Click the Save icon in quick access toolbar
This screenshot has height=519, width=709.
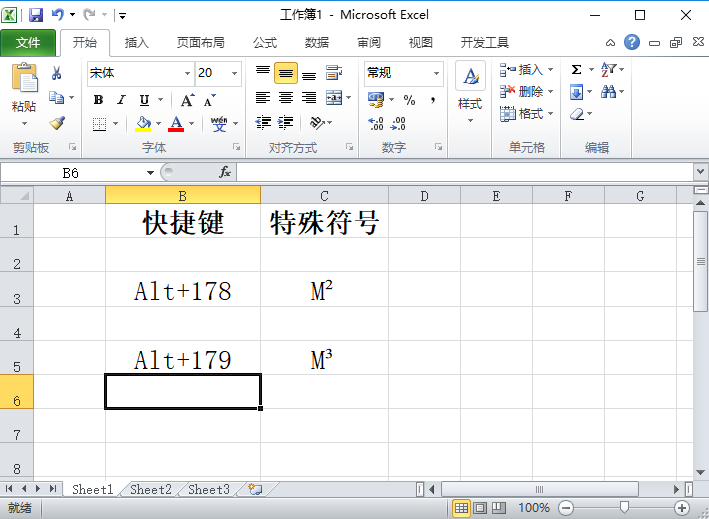[x=36, y=15]
